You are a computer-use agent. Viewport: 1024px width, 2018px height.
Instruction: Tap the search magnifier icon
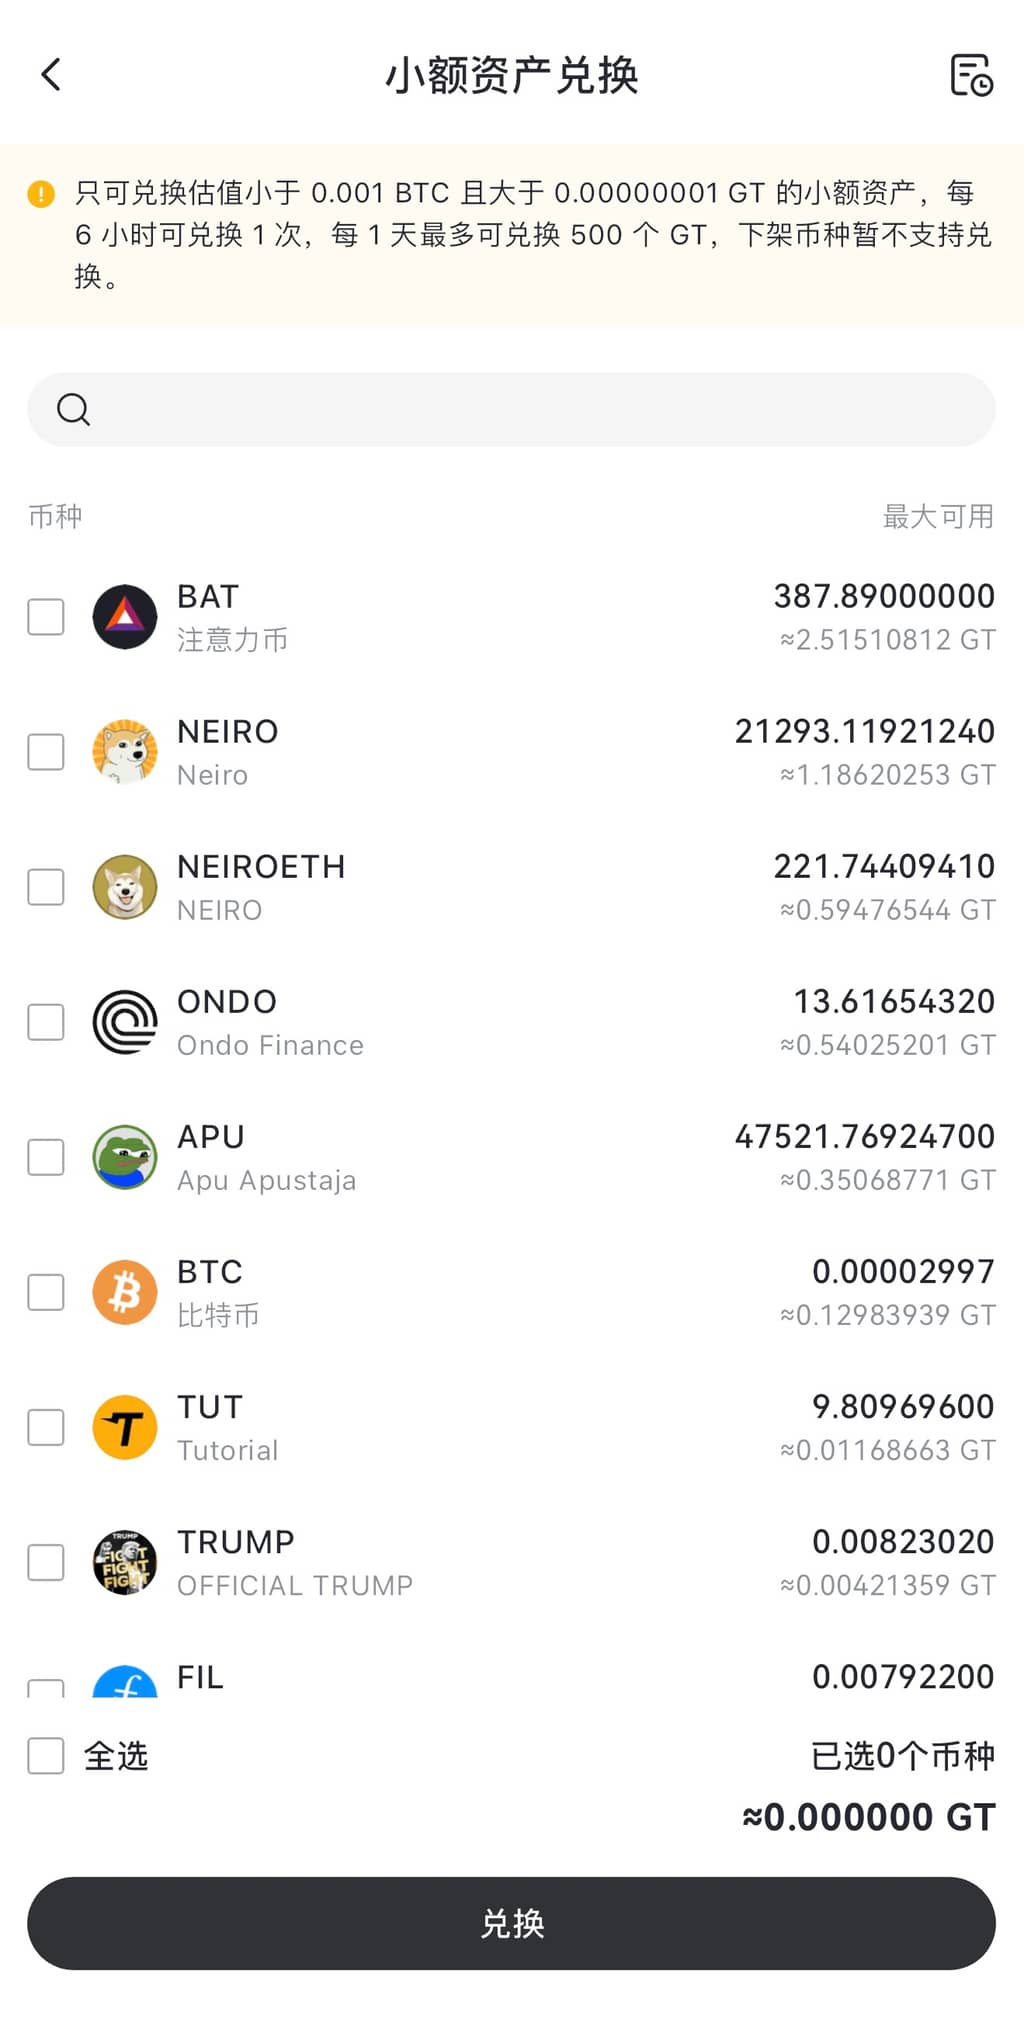coord(73,409)
